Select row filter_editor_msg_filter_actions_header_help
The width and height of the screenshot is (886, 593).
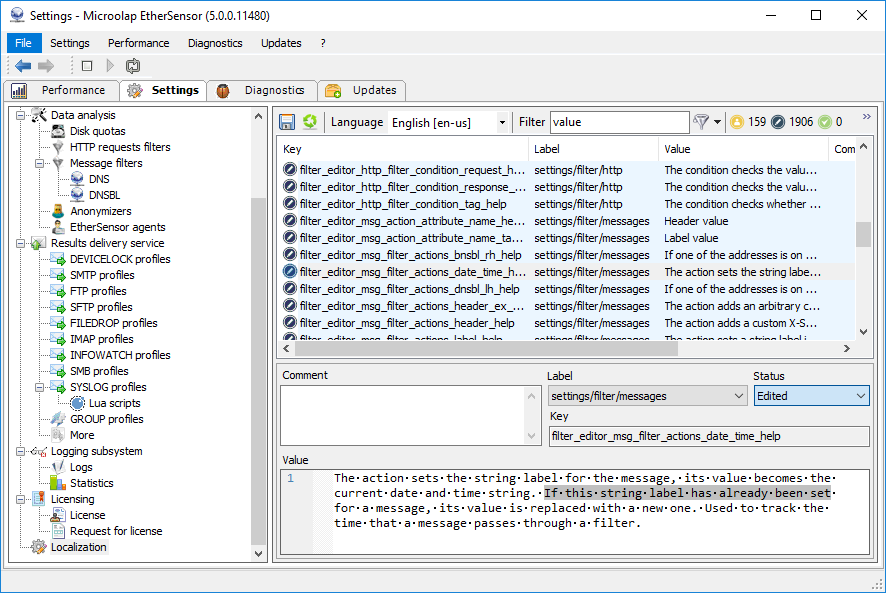(566, 323)
